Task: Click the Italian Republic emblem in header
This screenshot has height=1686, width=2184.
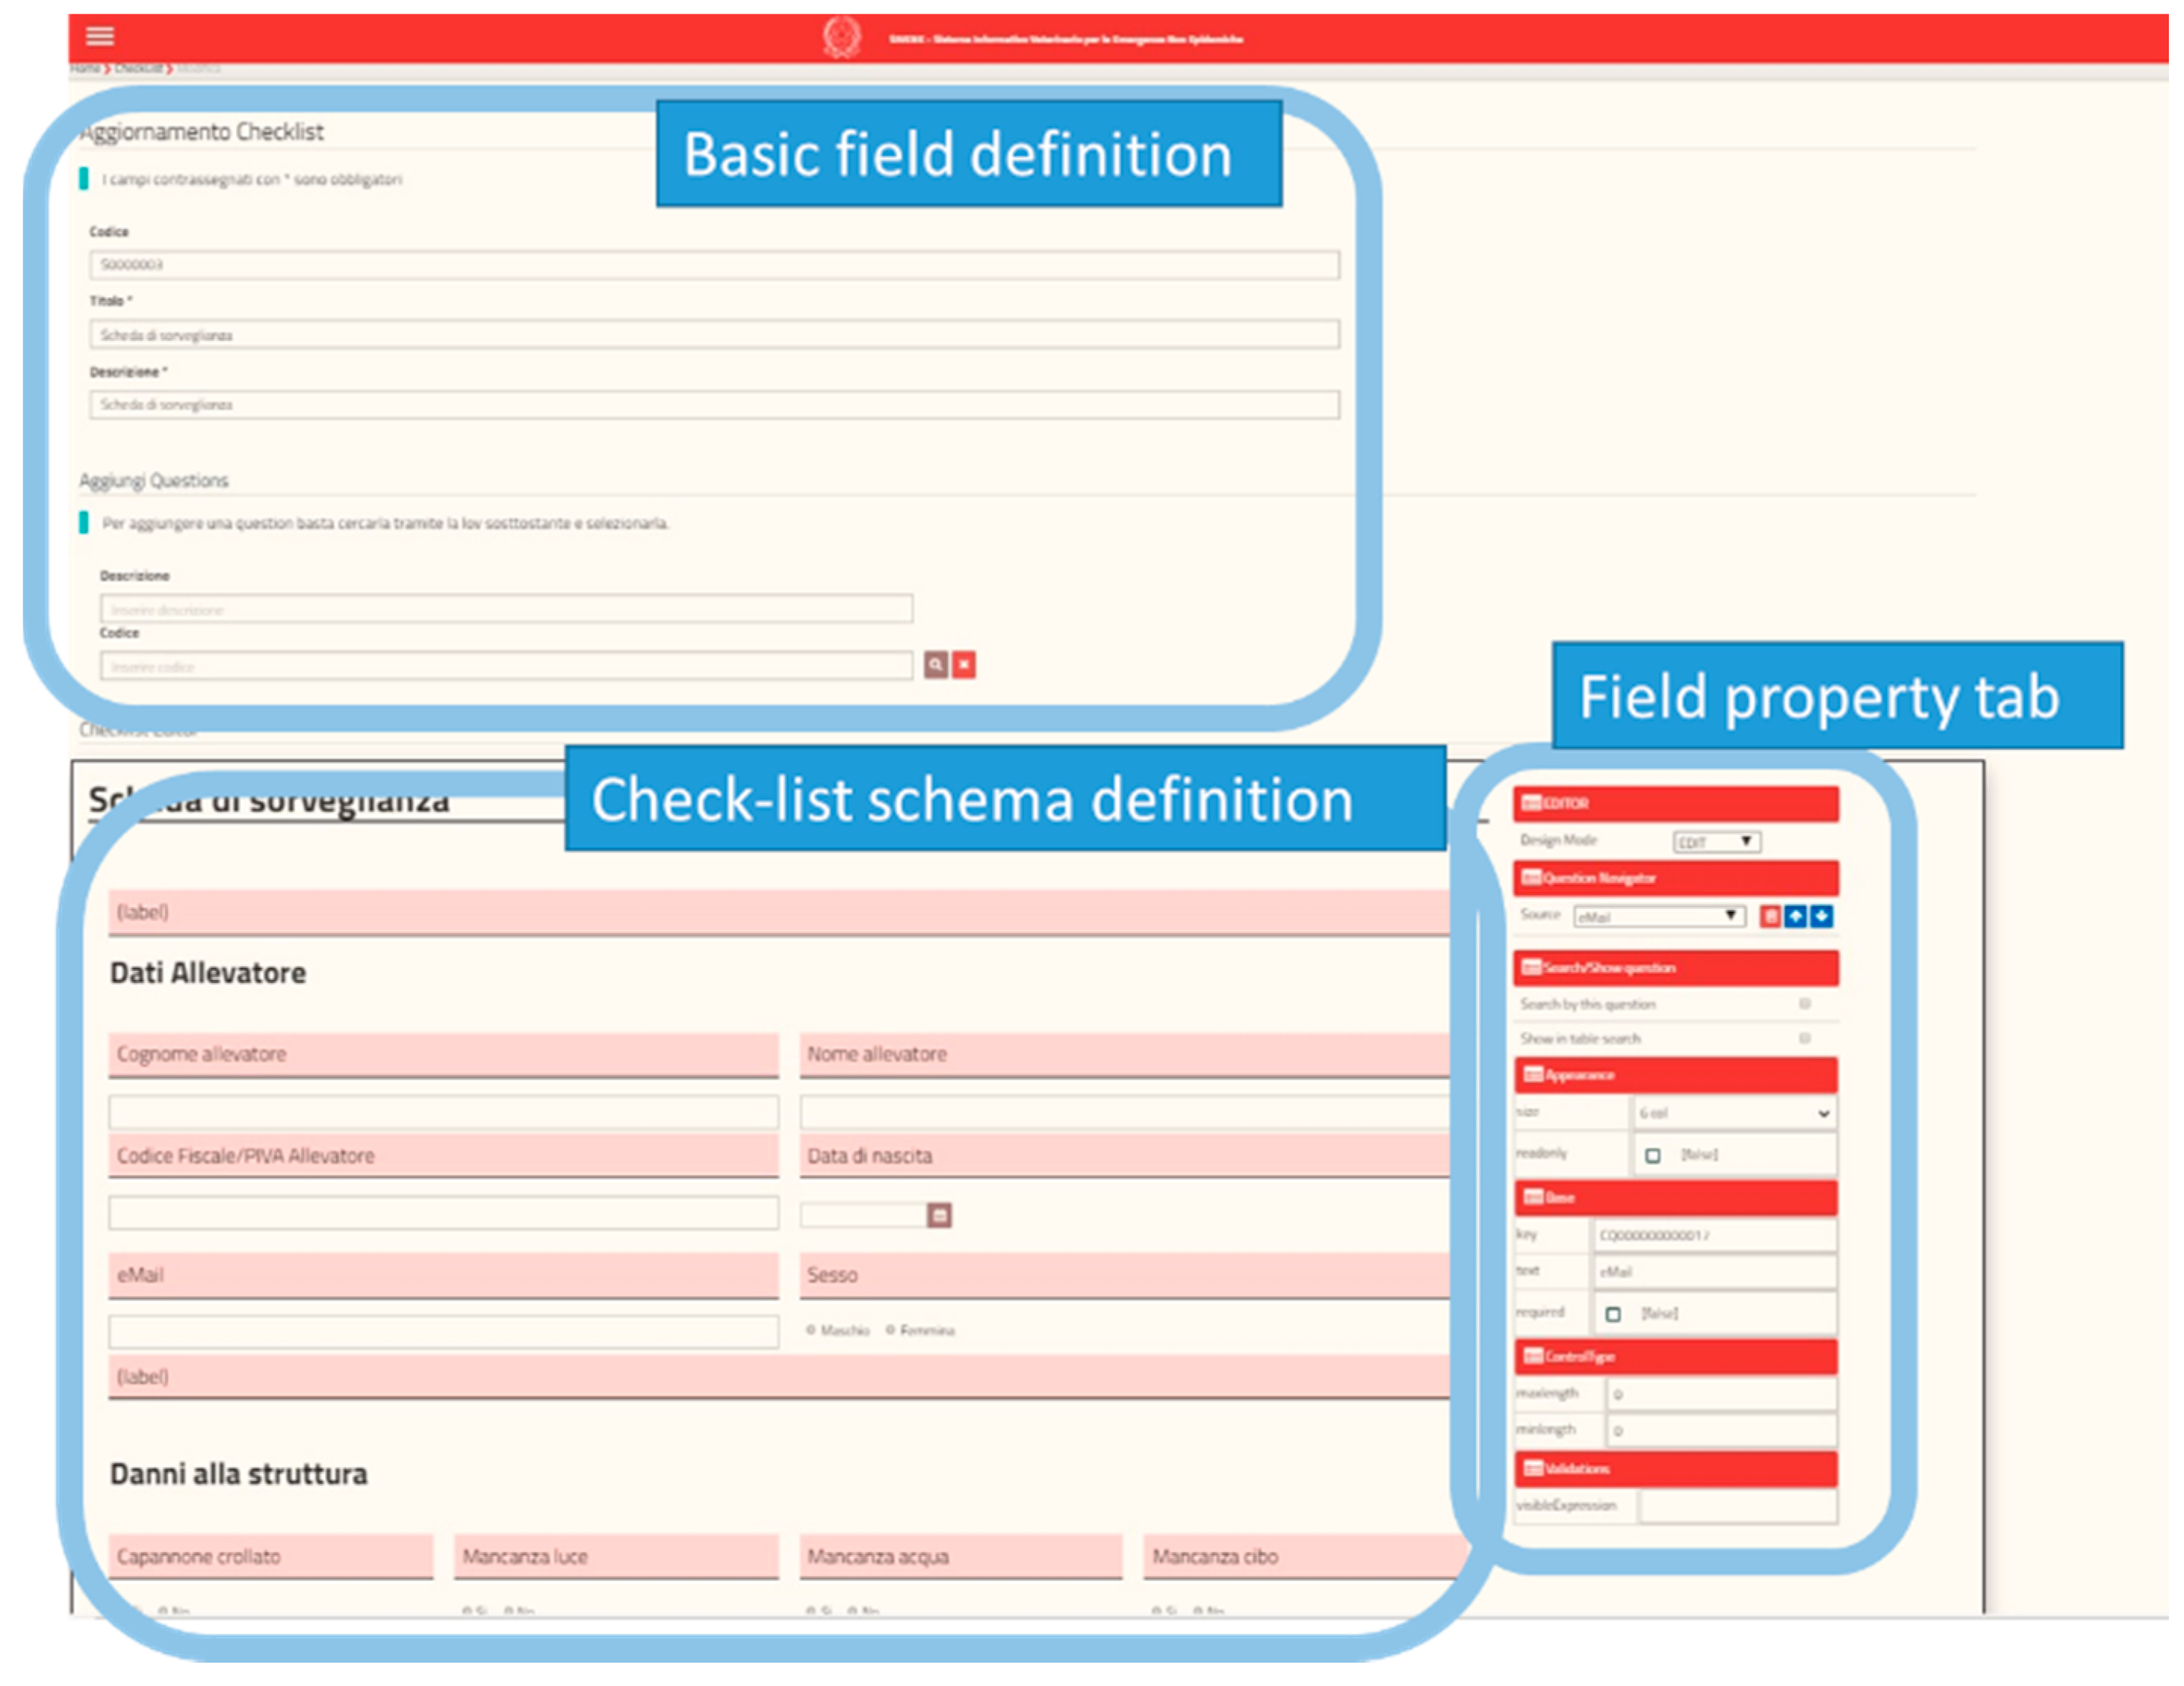Action: click(841, 37)
